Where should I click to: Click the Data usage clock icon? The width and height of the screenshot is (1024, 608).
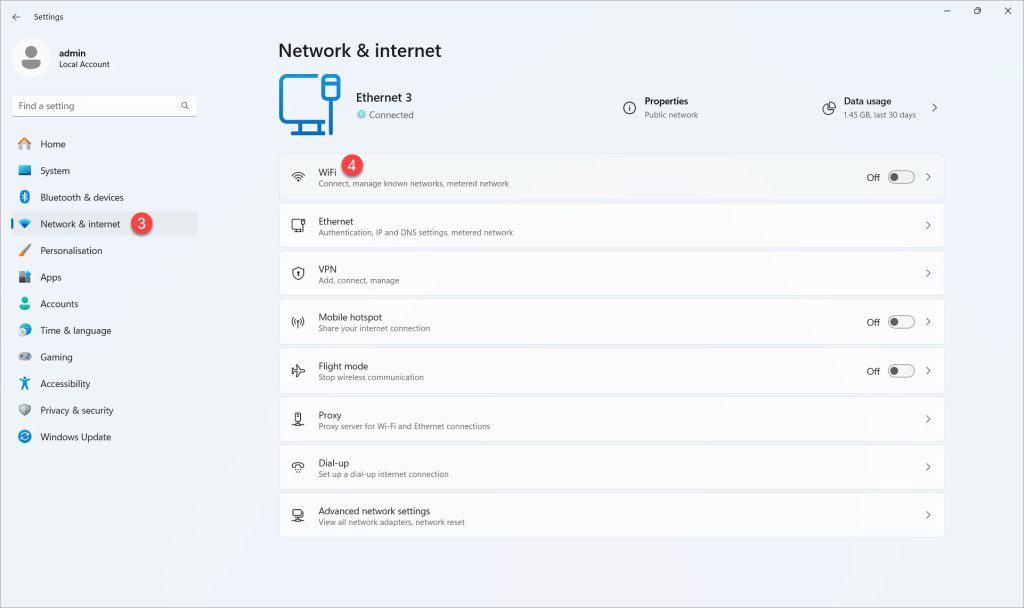829,107
